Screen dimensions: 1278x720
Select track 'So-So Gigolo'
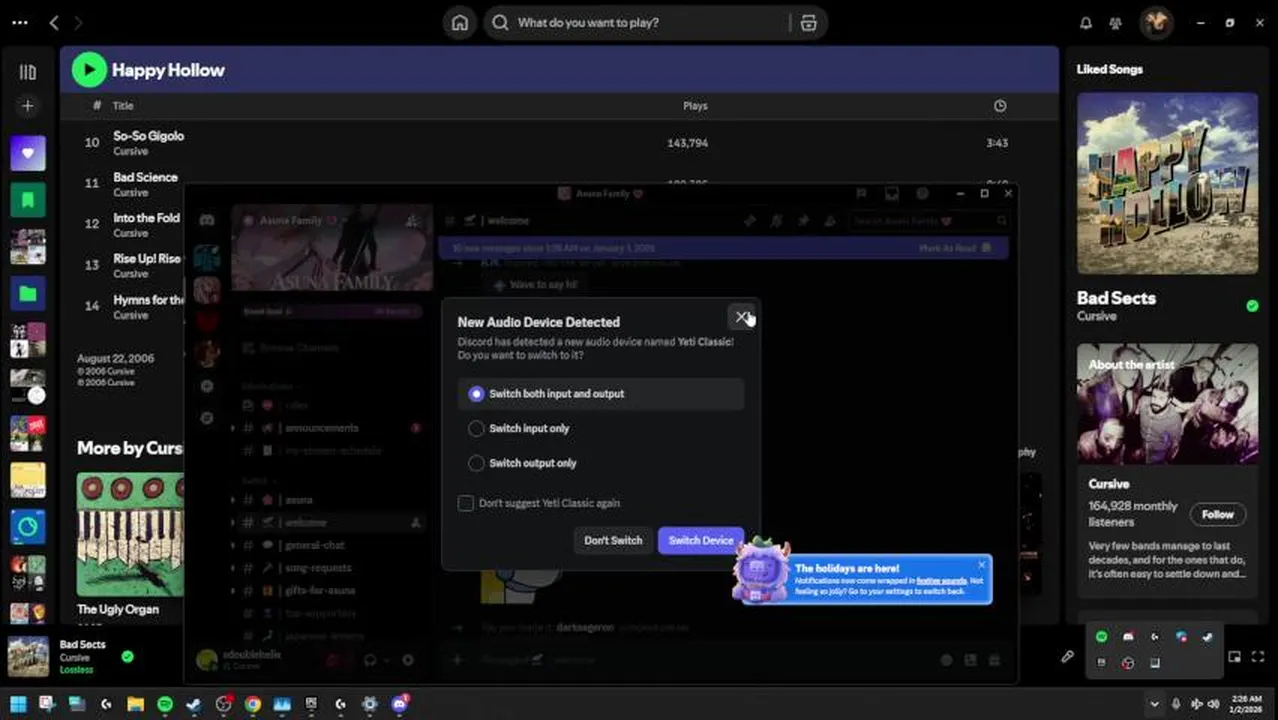[148, 136]
